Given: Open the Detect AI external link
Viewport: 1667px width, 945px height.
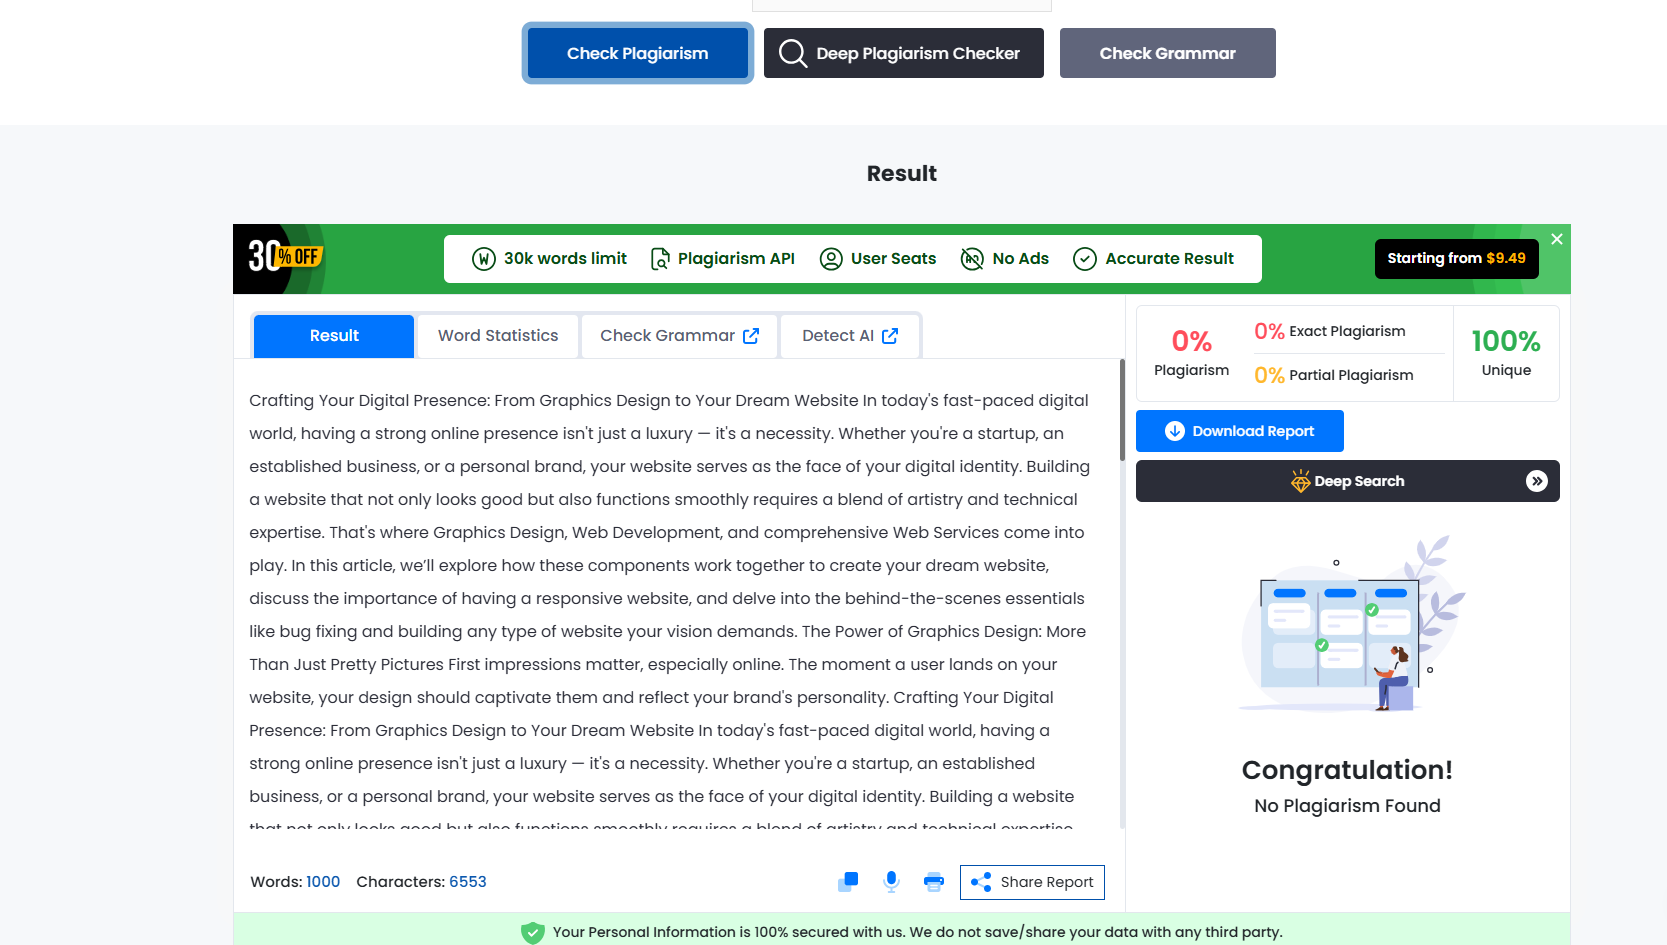Looking at the screenshot, I should 891,335.
